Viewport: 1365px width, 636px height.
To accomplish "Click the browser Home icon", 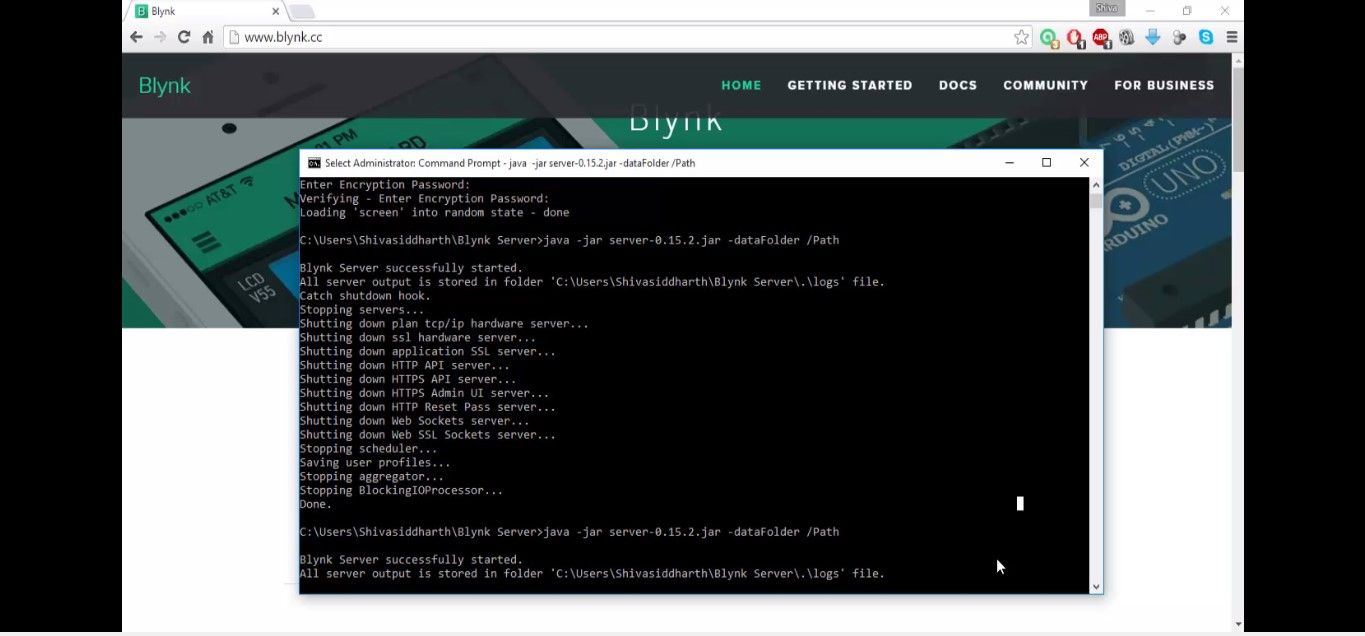I will point(208,36).
